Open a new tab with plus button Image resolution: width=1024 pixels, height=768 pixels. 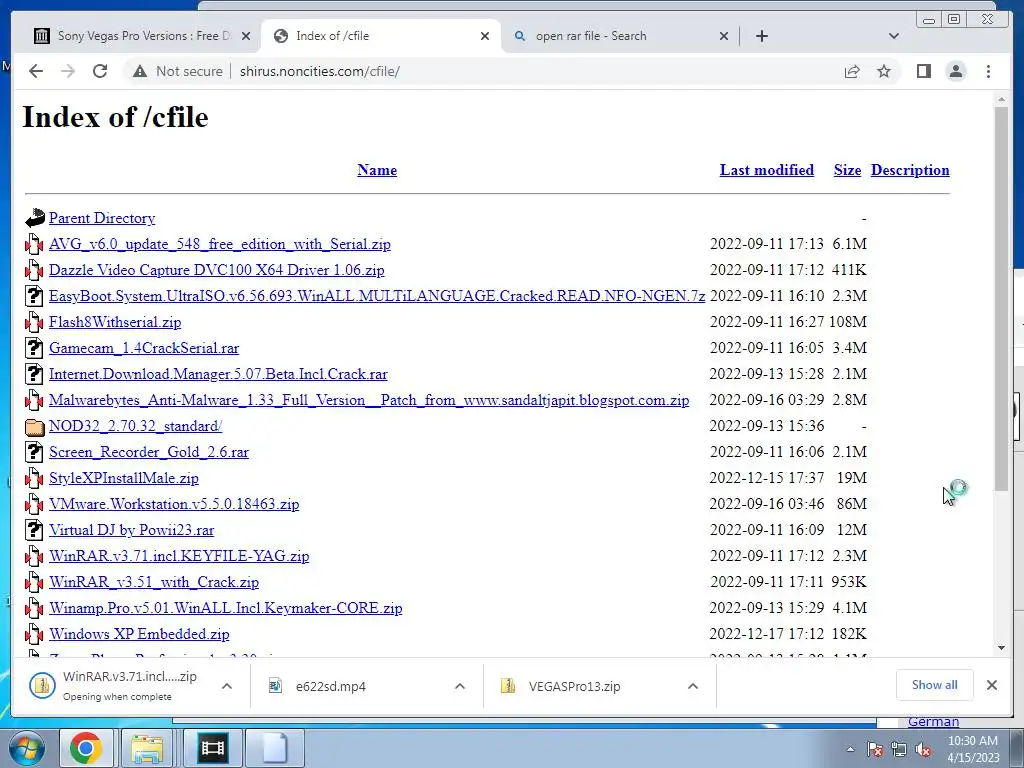point(761,36)
